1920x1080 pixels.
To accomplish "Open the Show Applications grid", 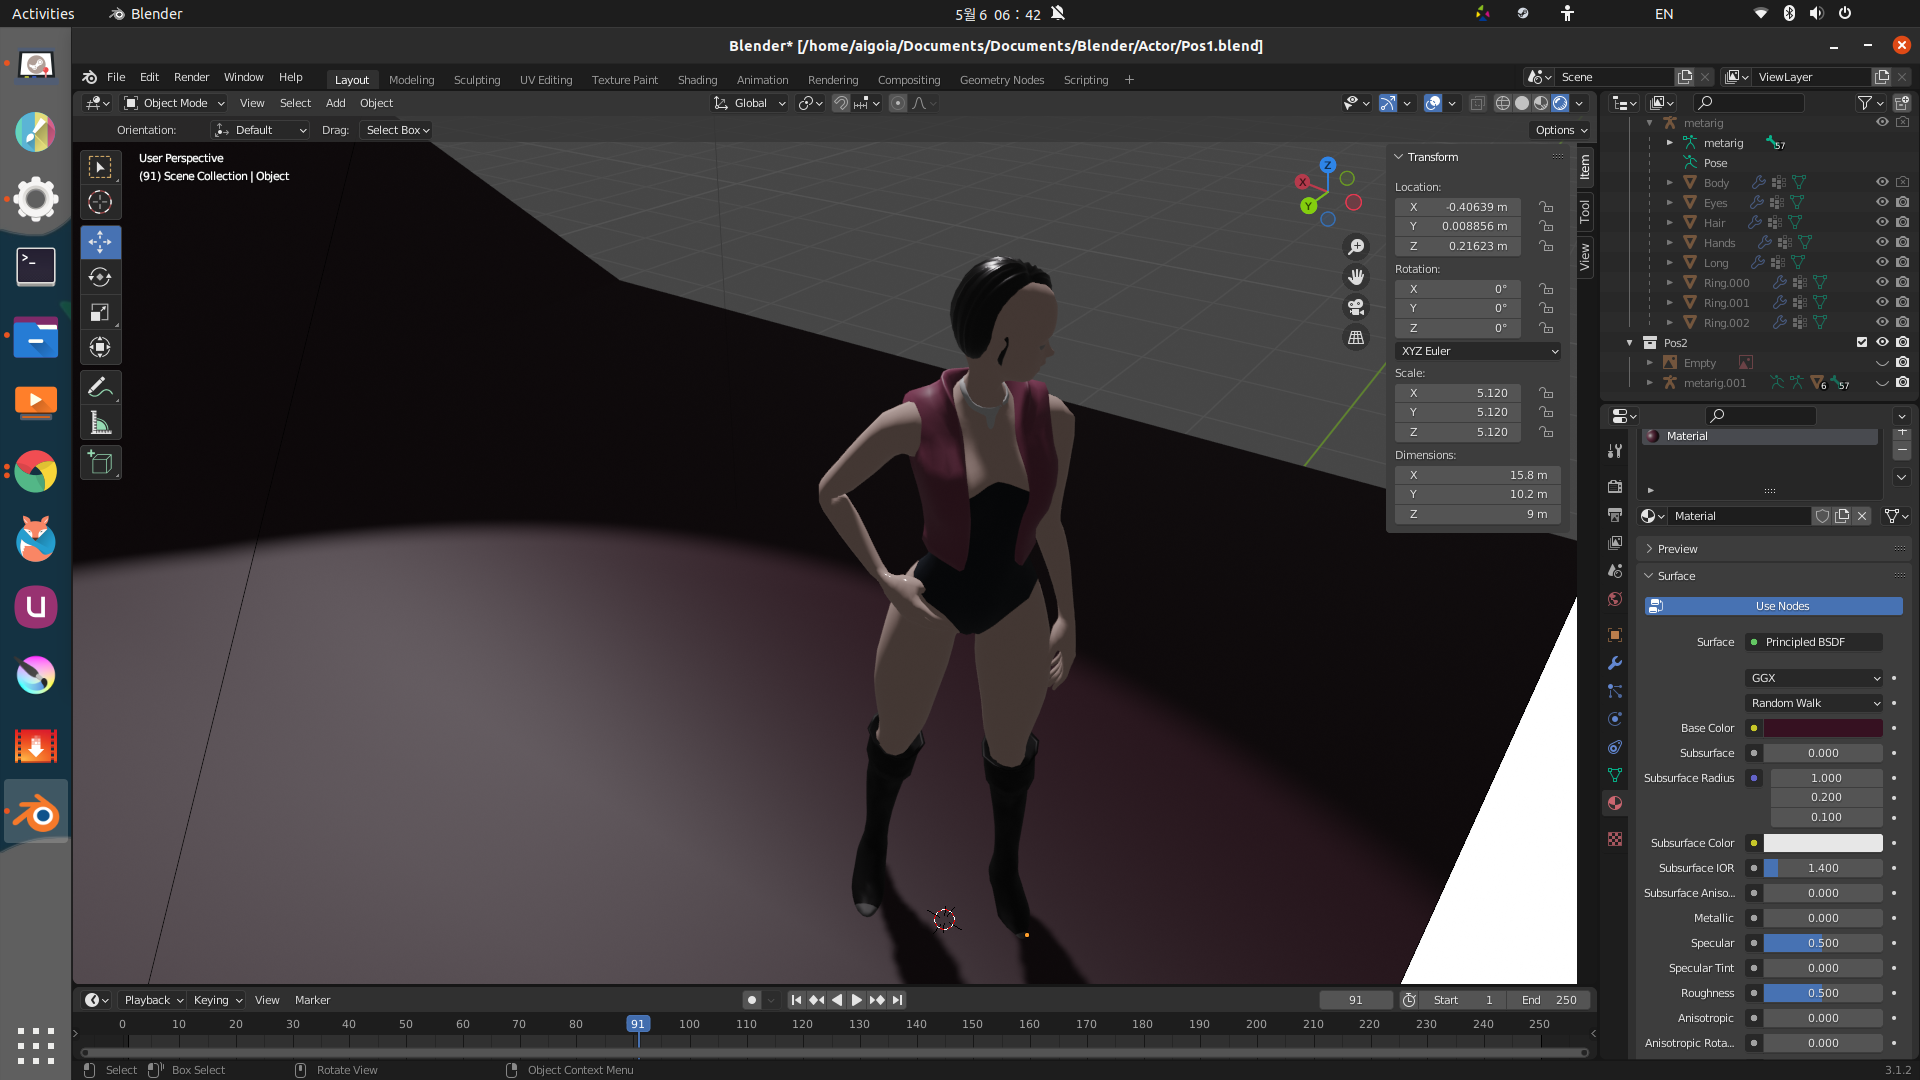I will [x=36, y=1045].
